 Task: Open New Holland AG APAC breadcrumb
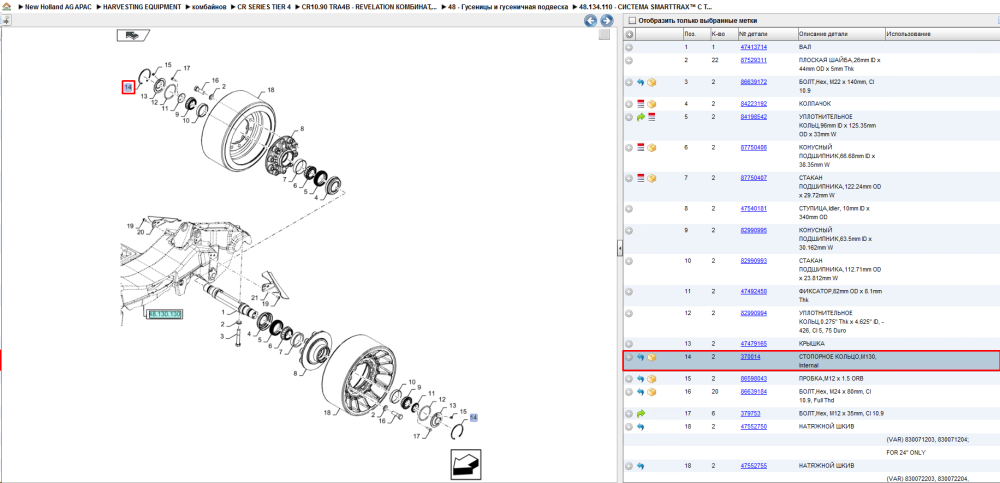[58, 6]
